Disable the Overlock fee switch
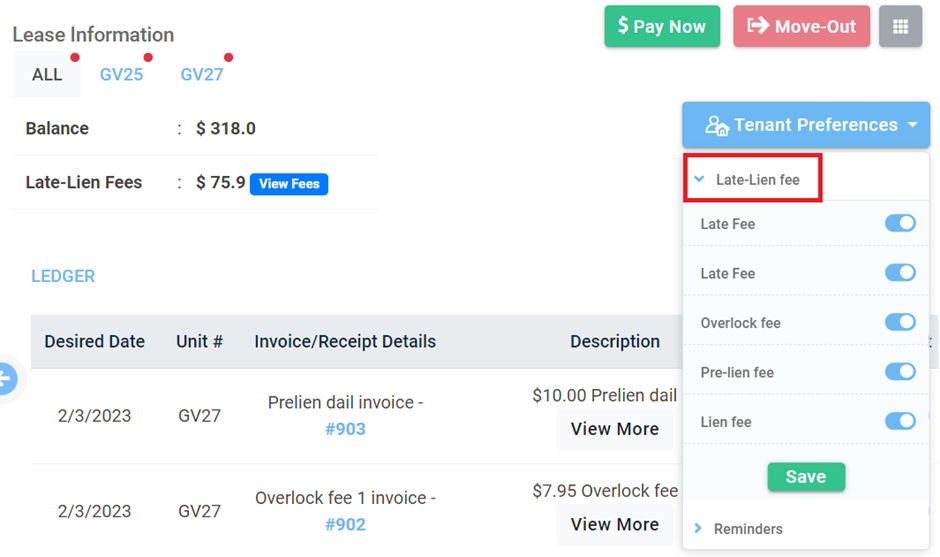Image resolution: width=940 pixels, height=557 pixels. (900, 322)
